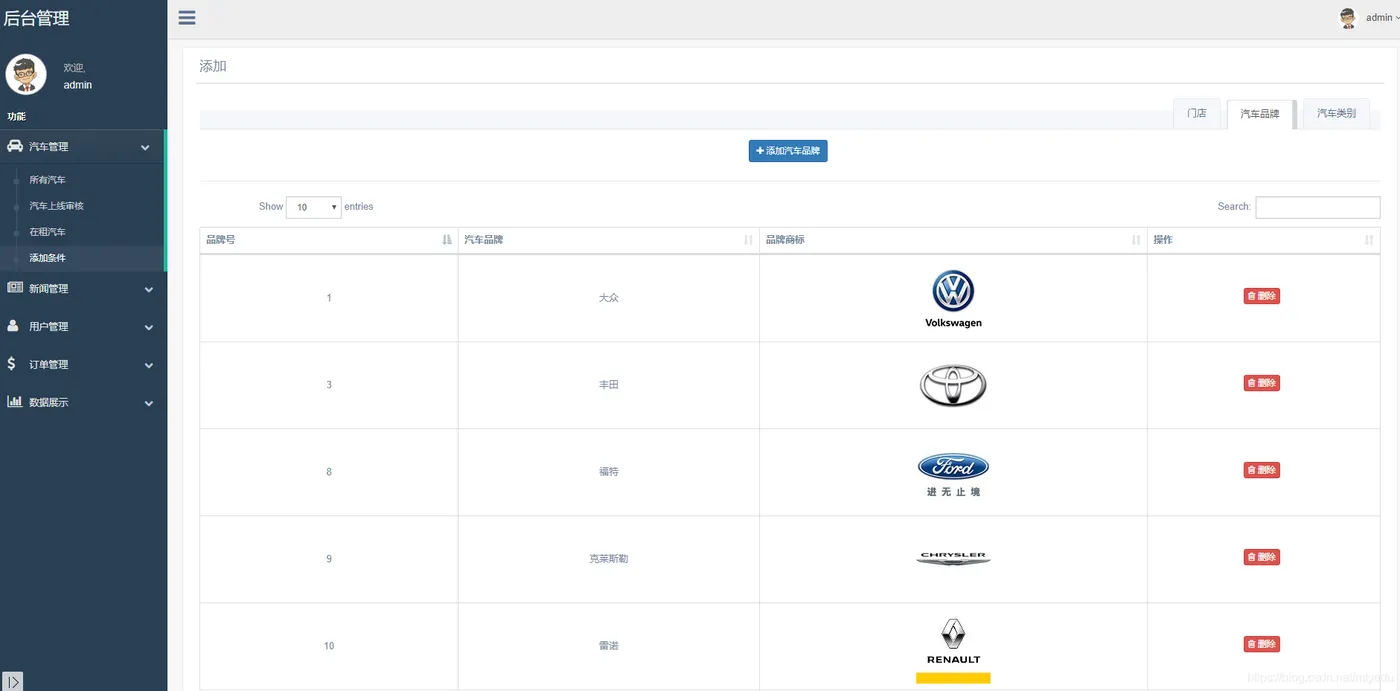Click the 克莱斯勒 brand name cell
1400x691 pixels.
[x=609, y=559]
